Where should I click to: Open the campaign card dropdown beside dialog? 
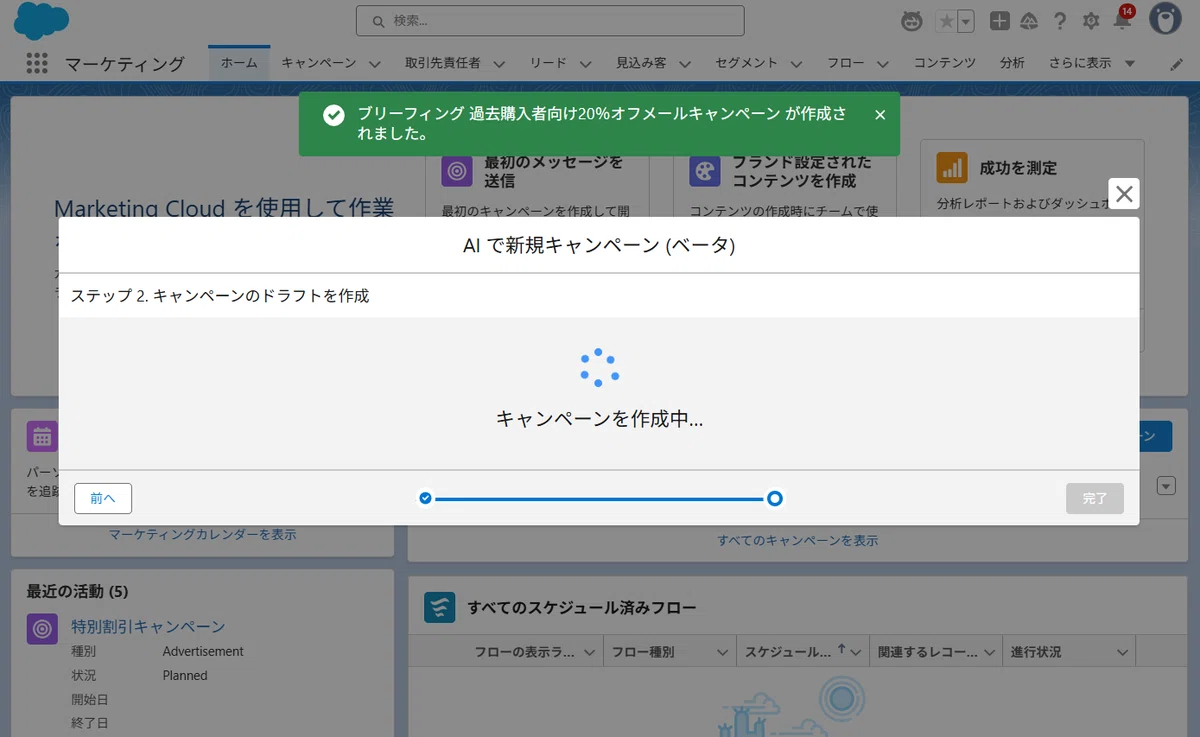1166,485
